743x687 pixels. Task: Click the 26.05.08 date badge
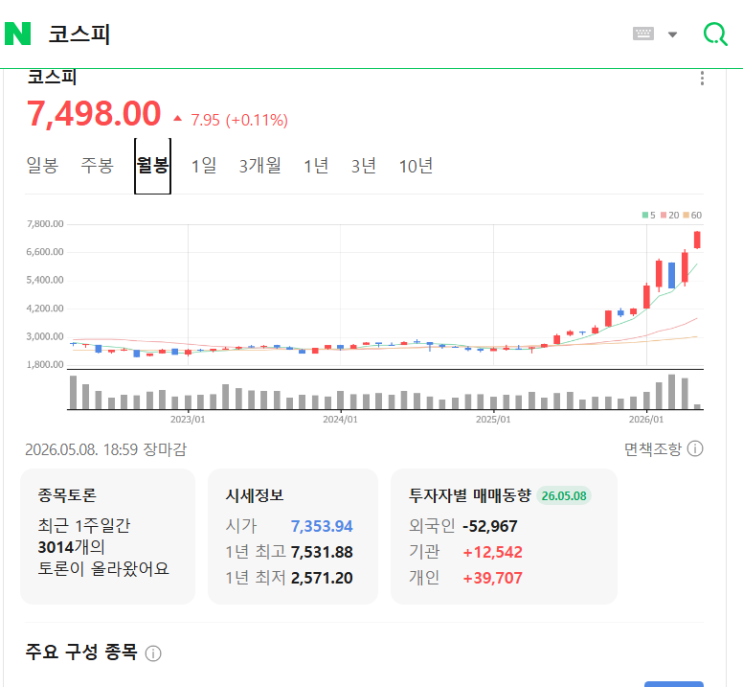564,496
